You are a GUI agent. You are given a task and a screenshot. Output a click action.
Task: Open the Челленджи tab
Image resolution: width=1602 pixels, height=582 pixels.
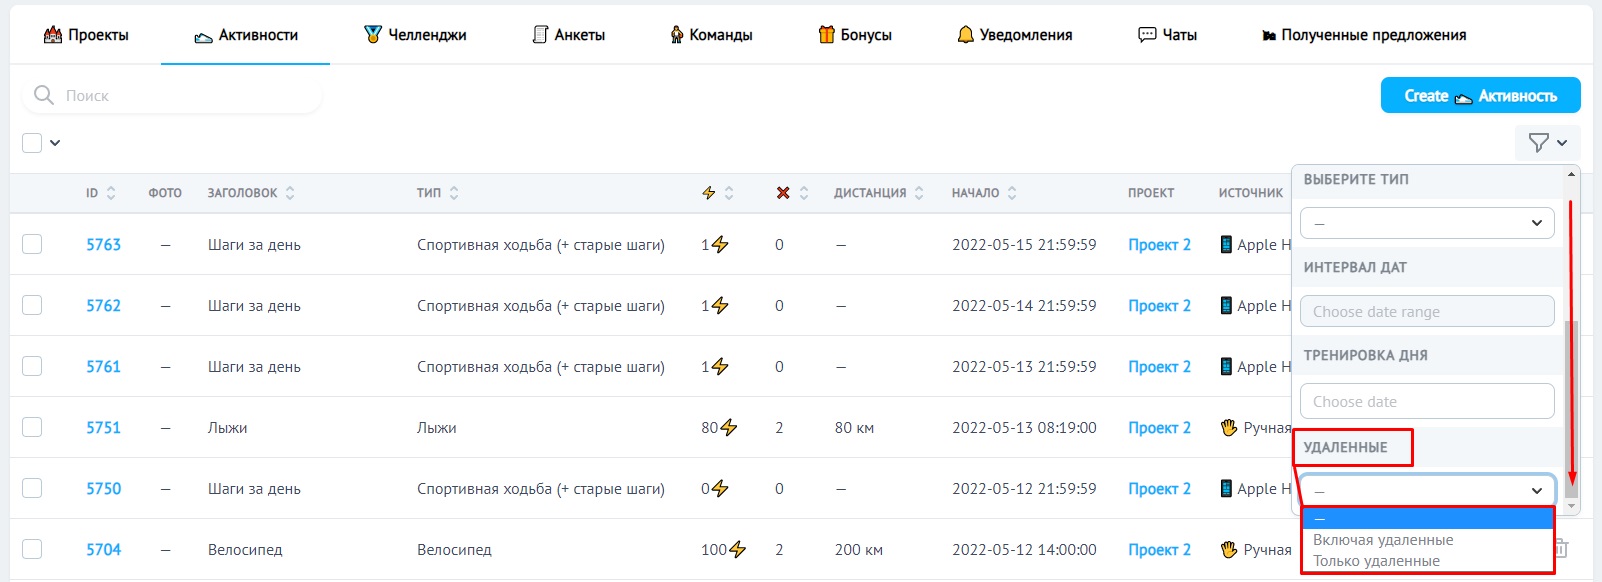coord(415,35)
